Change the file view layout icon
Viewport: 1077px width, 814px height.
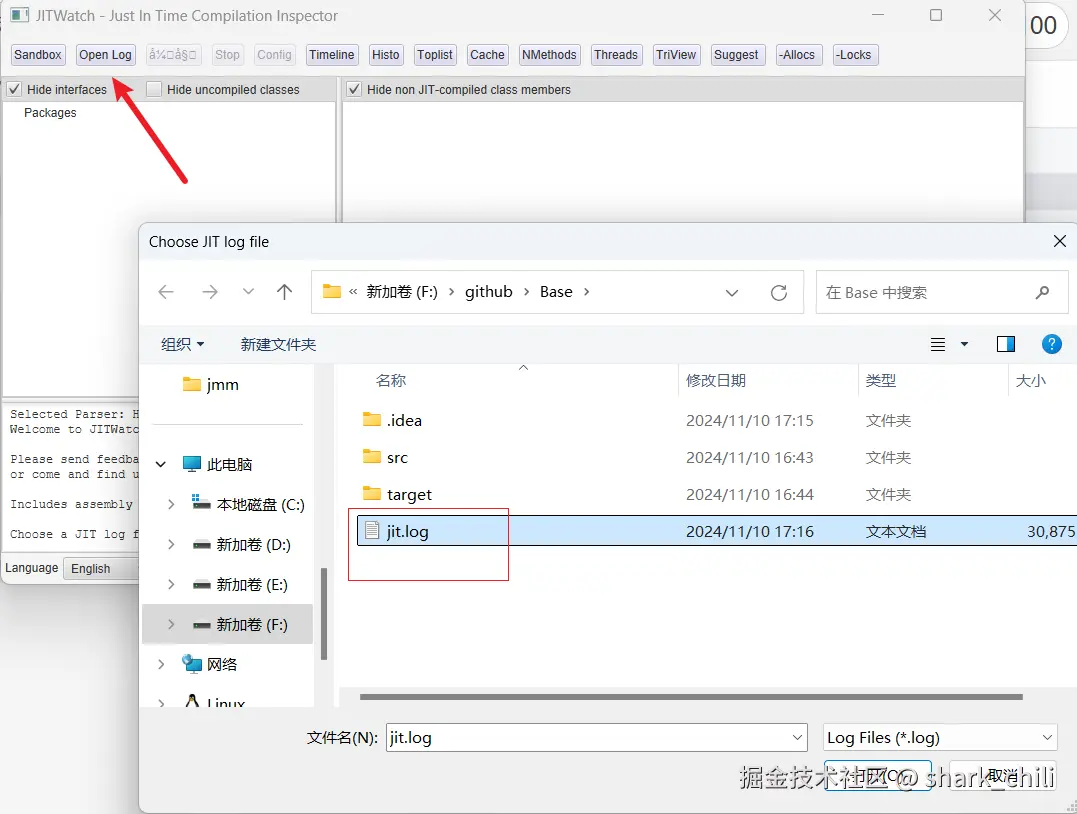(938, 344)
